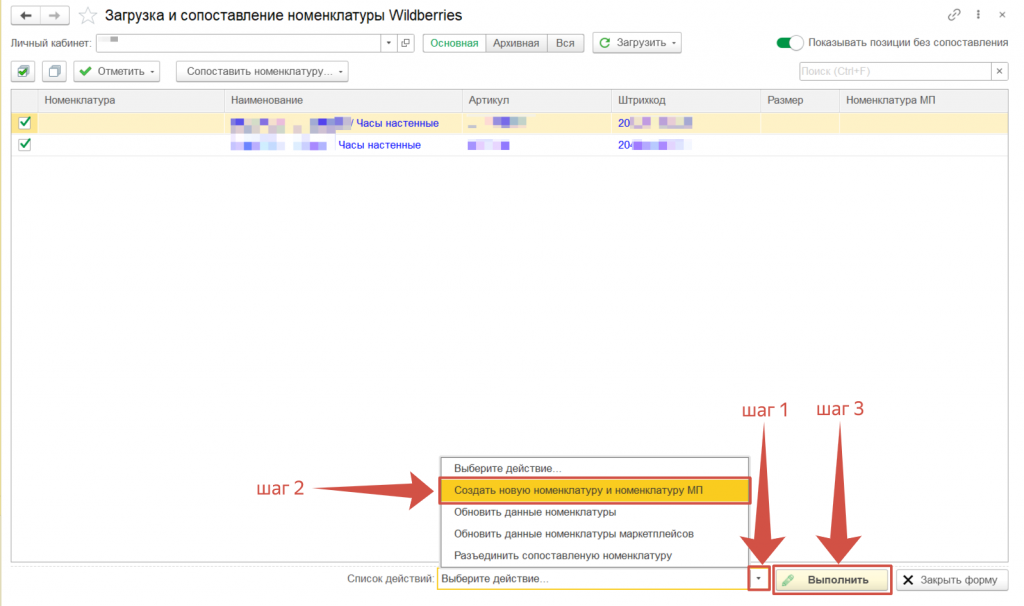
Task: Uncheck the second row checkbox
Action: (x=25, y=145)
